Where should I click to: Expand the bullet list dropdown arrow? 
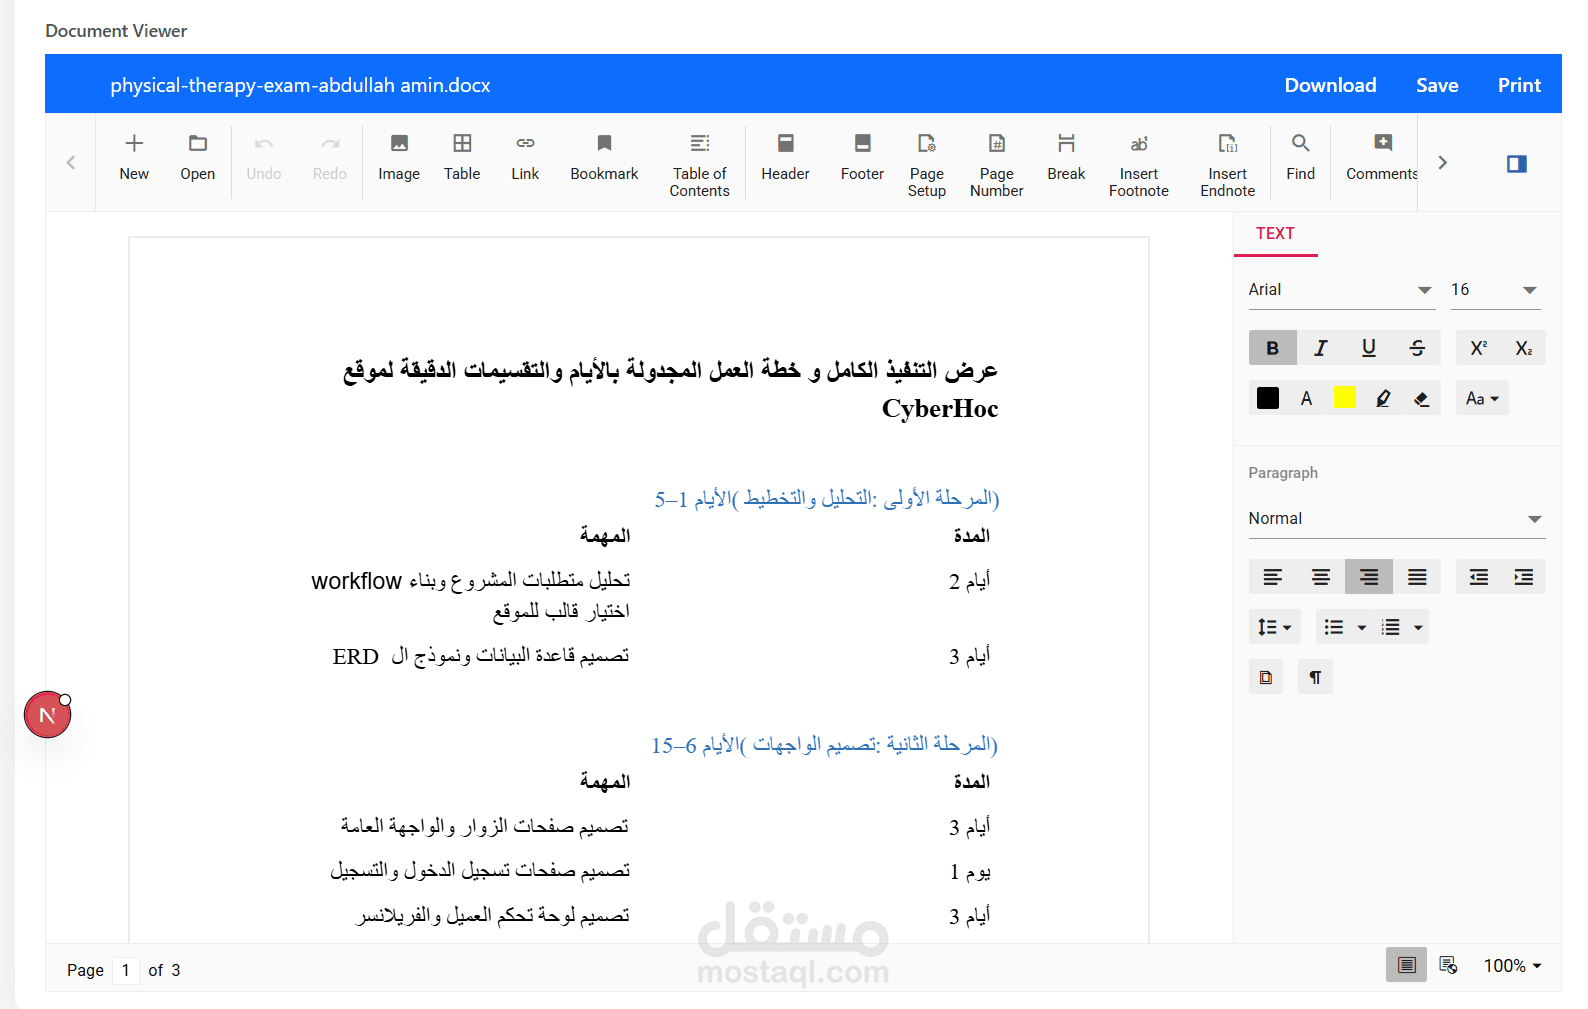[x=1361, y=627]
